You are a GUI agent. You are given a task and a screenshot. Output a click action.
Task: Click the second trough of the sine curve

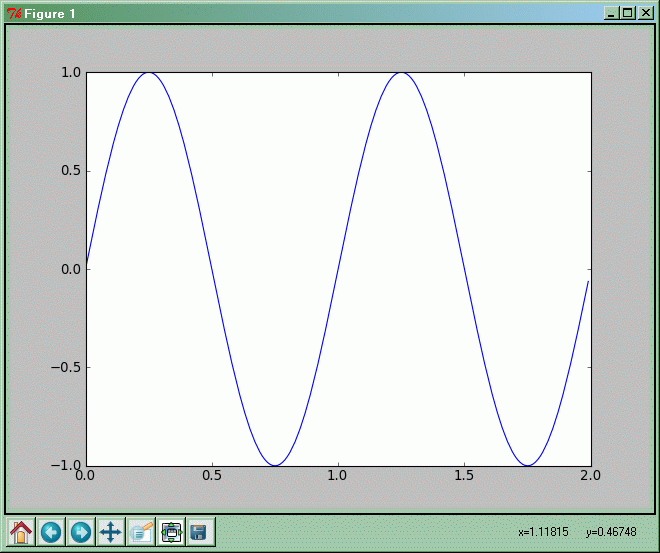coord(527,465)
